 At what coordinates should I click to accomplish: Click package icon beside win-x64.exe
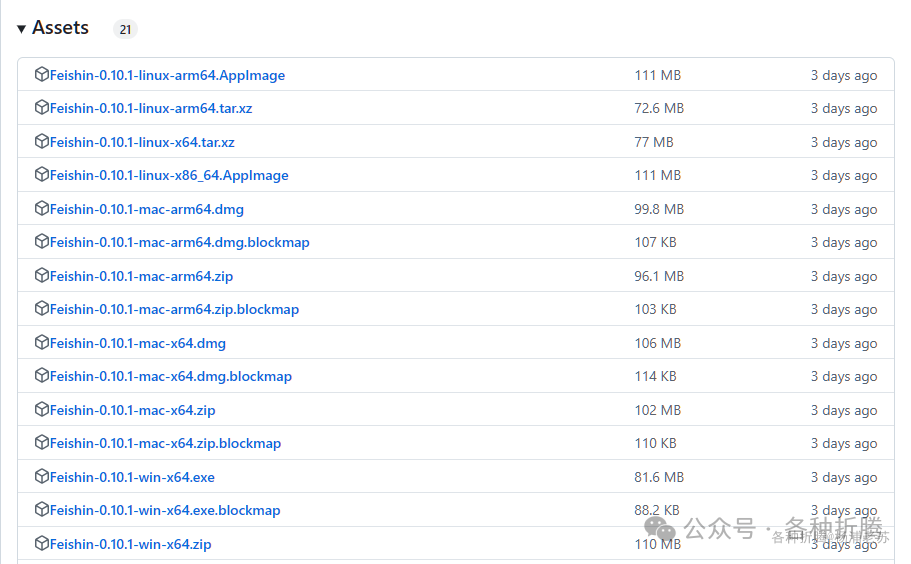click(42, 476)
